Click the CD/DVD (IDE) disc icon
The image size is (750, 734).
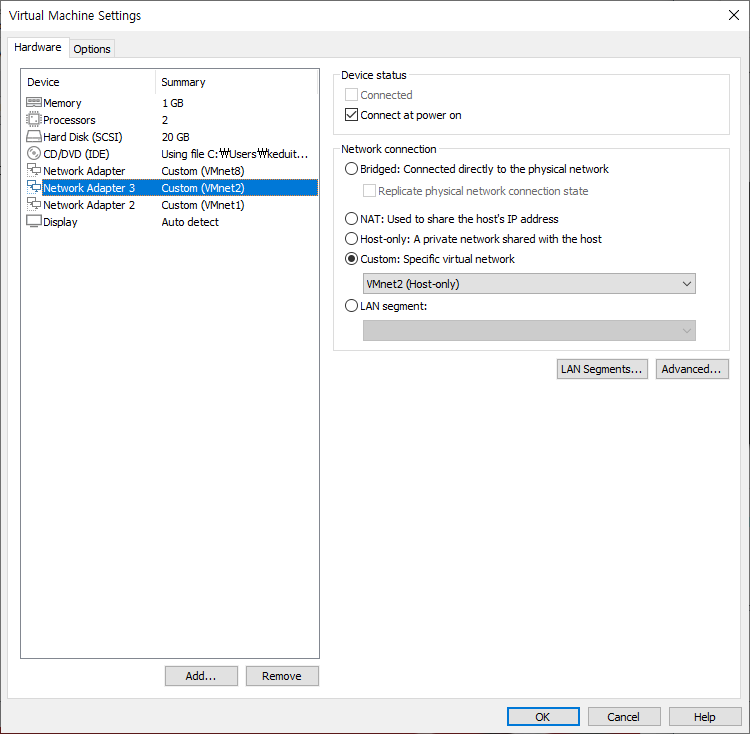[x=33, y=153]
